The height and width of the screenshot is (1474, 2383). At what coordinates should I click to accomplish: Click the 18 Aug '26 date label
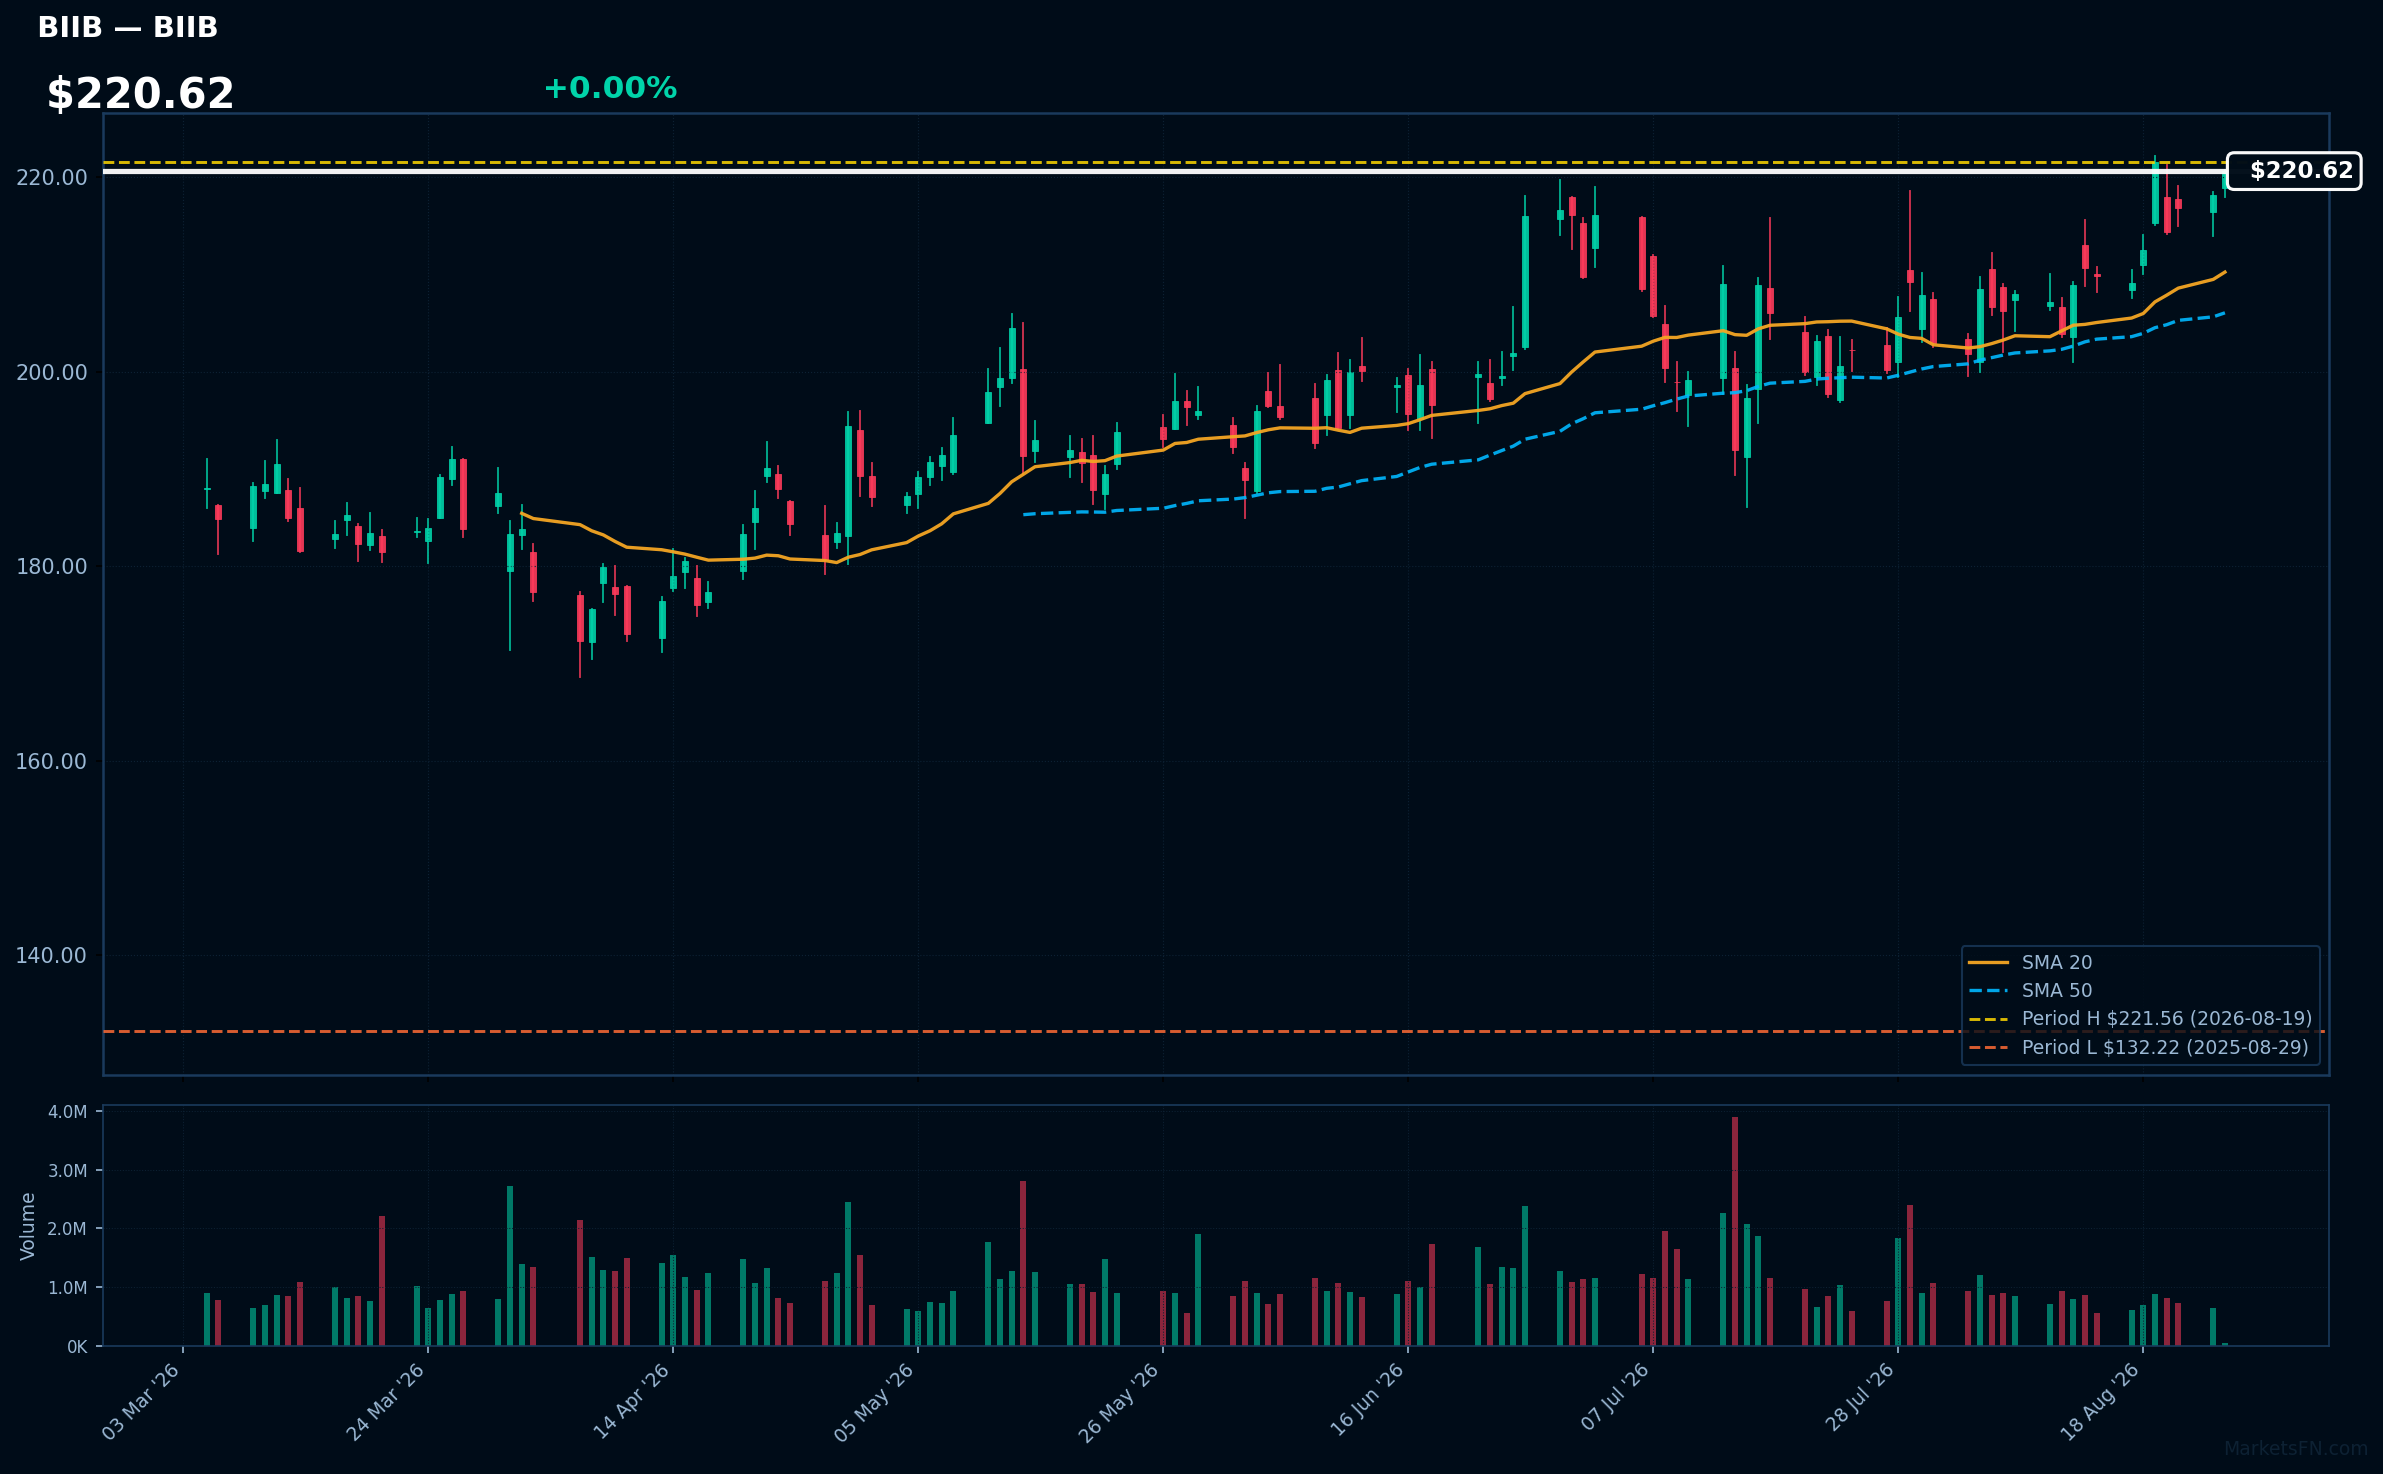(2100, 1401)
